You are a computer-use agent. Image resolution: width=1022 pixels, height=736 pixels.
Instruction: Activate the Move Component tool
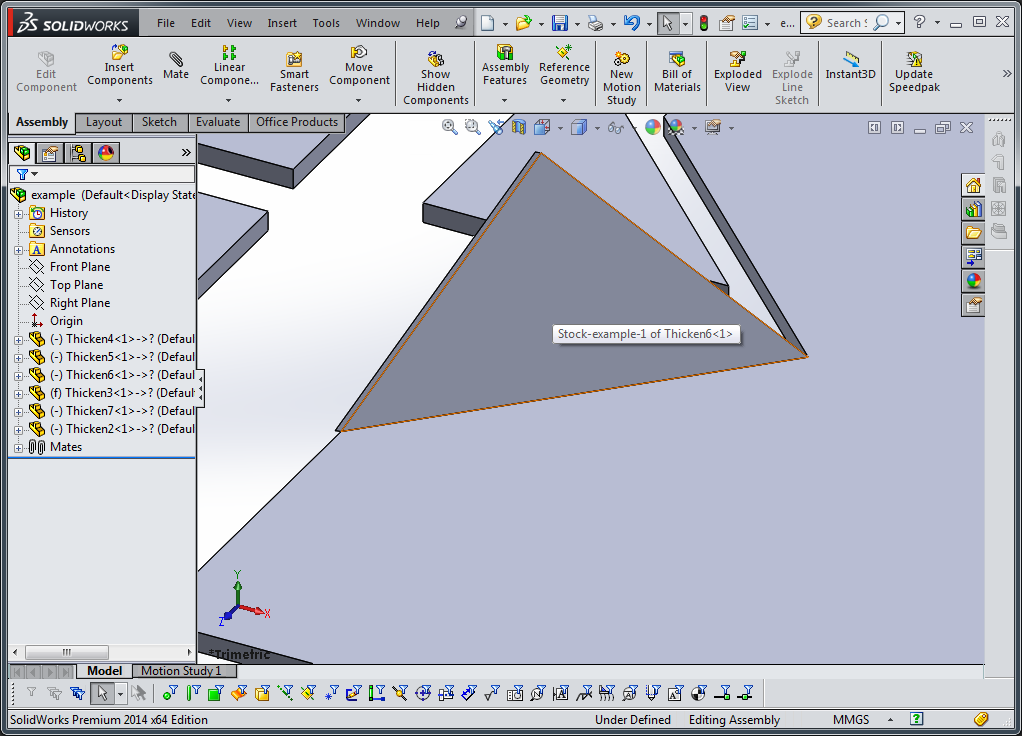point(358,70)
